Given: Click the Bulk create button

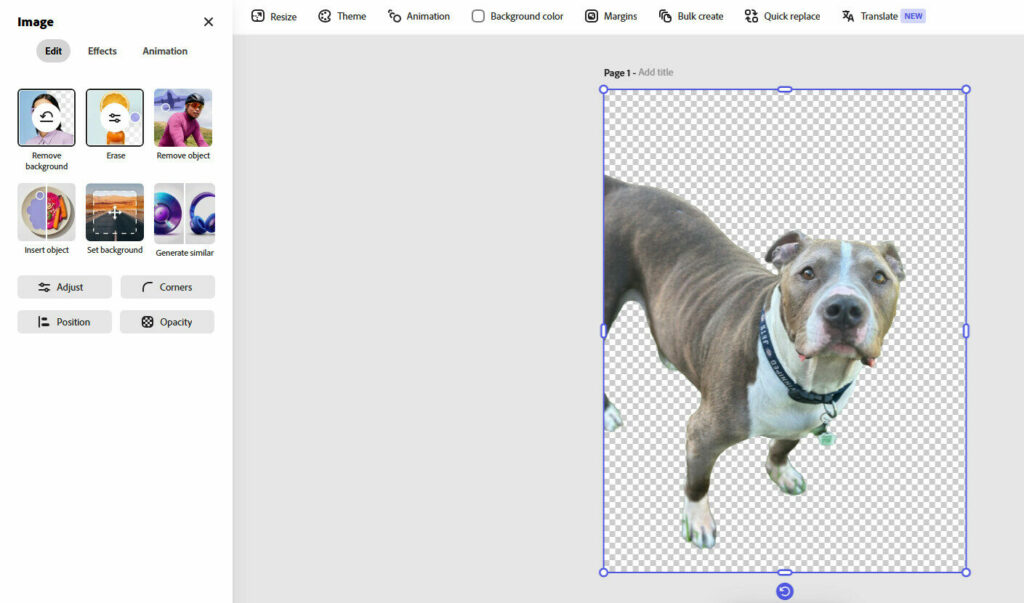Looking at the screenshot, I should (x=691, y=16).
